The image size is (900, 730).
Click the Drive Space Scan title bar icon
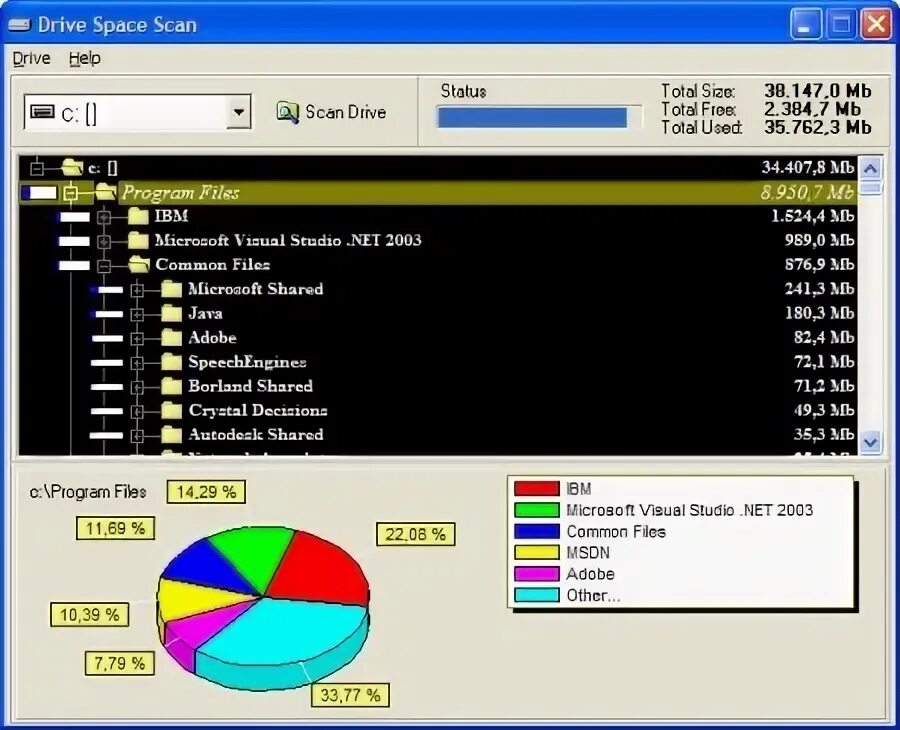click(20, 25)
